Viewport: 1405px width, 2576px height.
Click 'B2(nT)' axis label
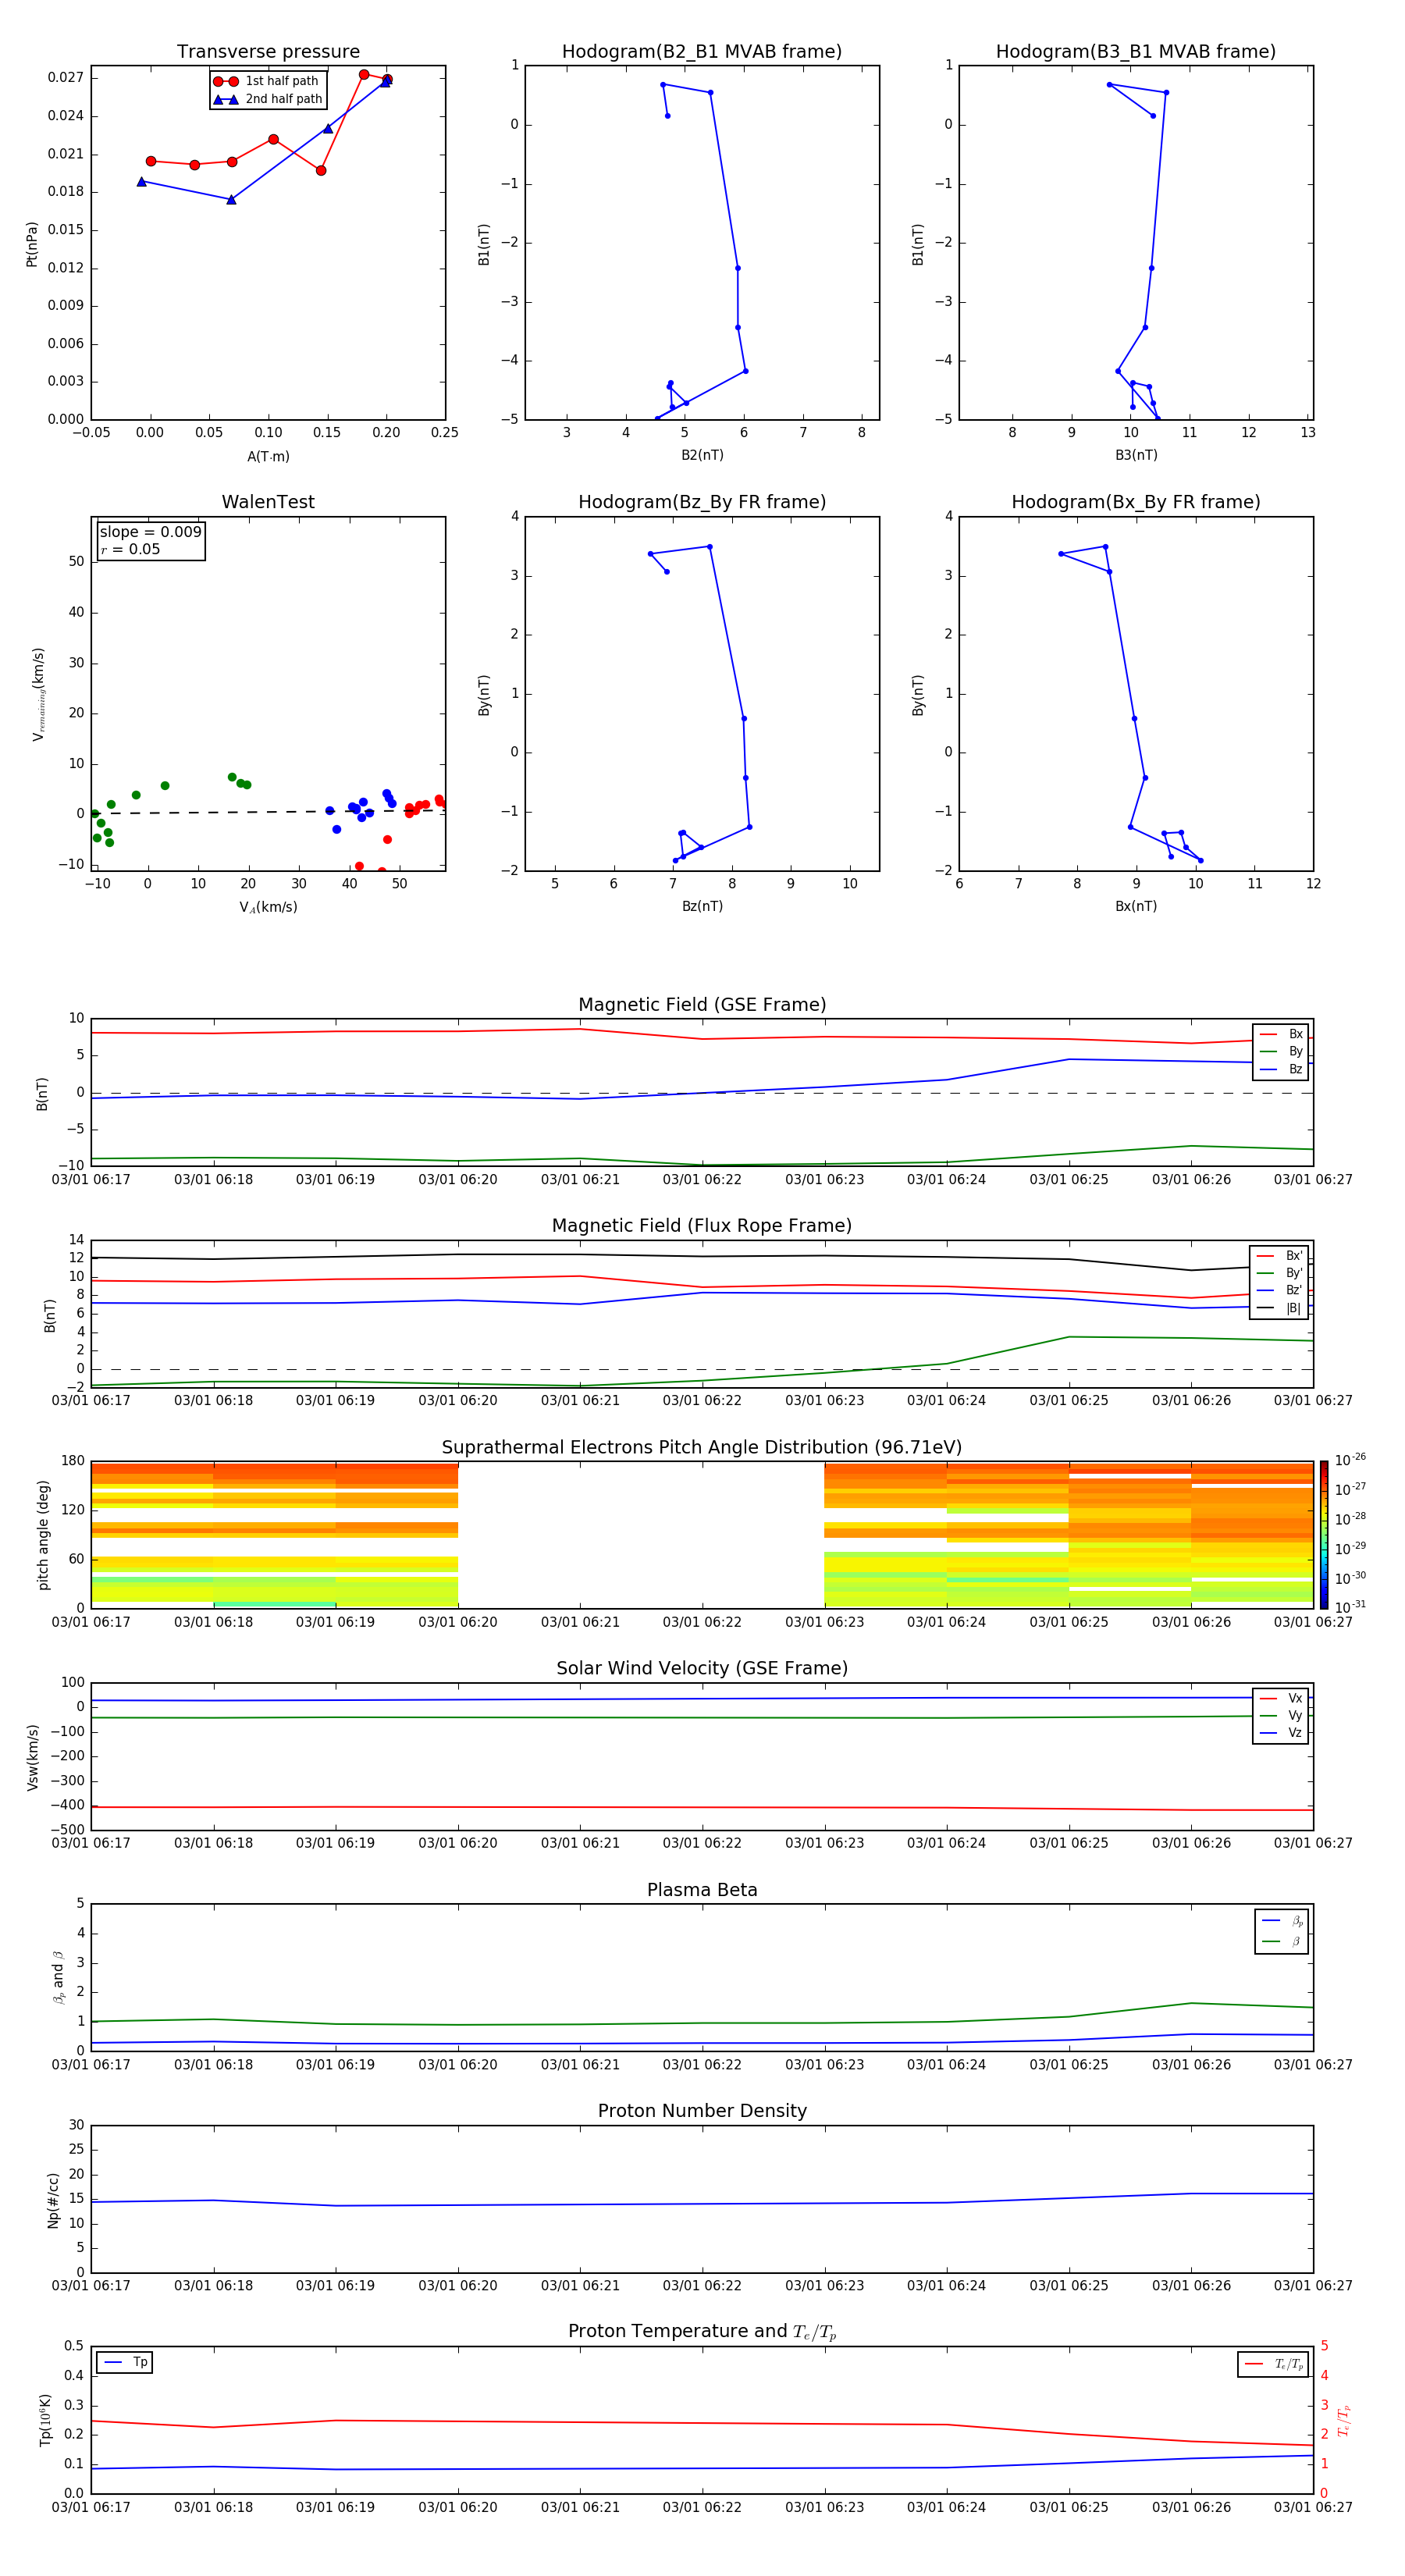pos(702,455)
